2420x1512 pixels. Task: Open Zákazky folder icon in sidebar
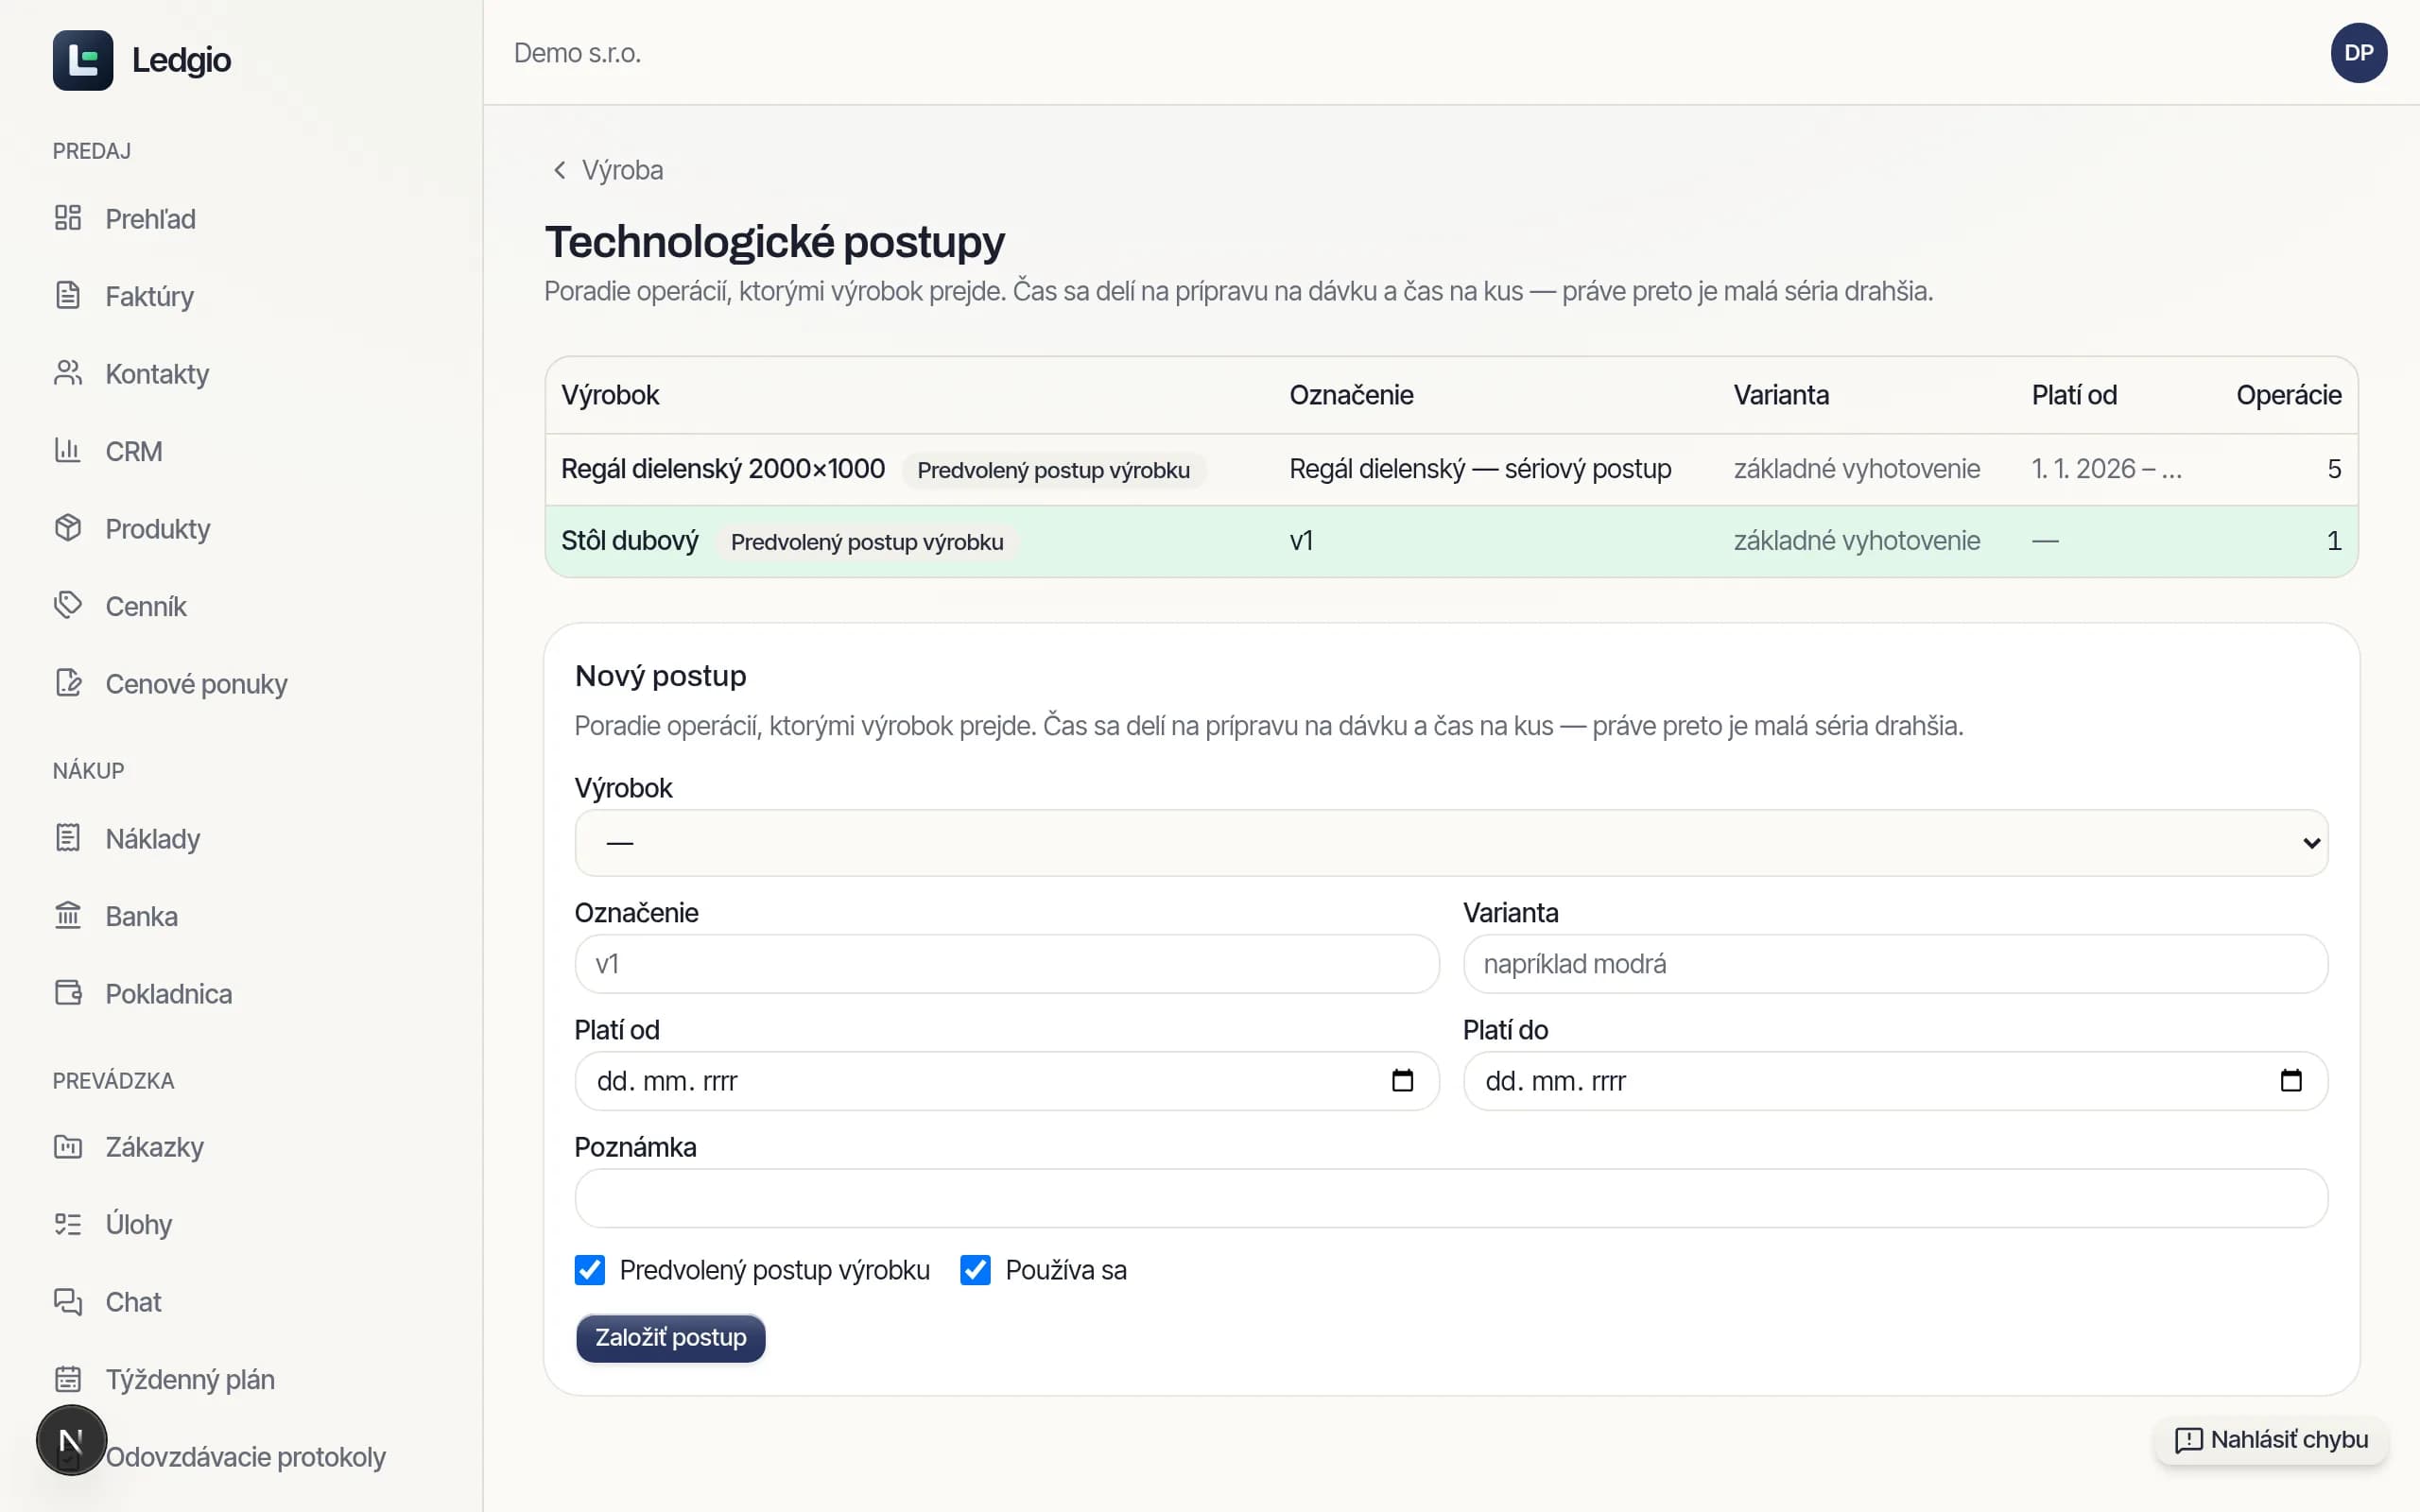[x=68, y=1146]
